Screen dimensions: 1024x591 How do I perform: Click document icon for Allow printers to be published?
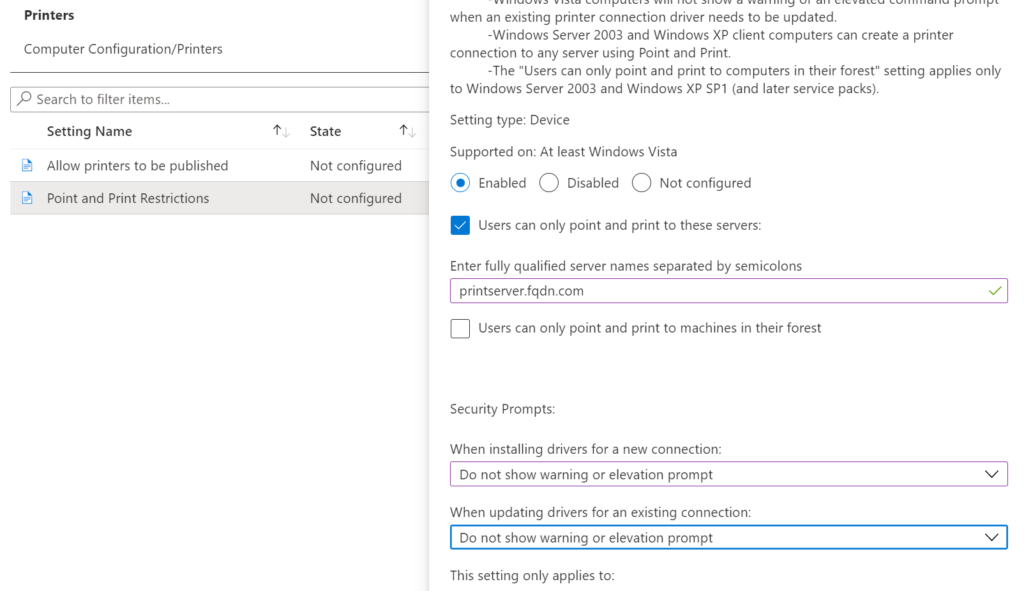point(27,165)
